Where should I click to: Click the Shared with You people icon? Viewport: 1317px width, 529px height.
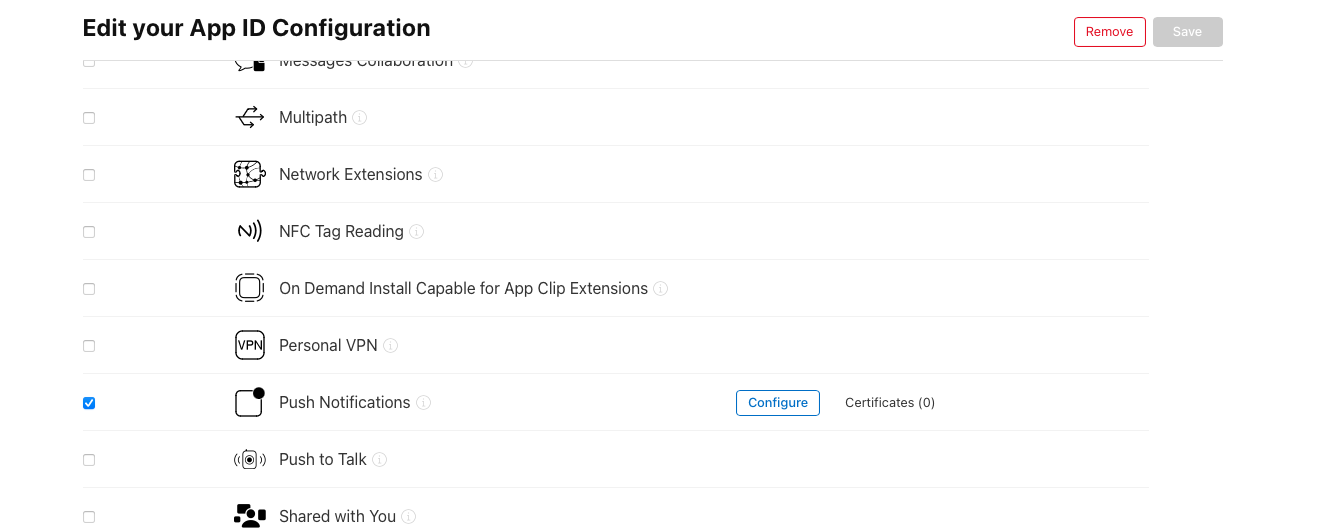point(249,516)
